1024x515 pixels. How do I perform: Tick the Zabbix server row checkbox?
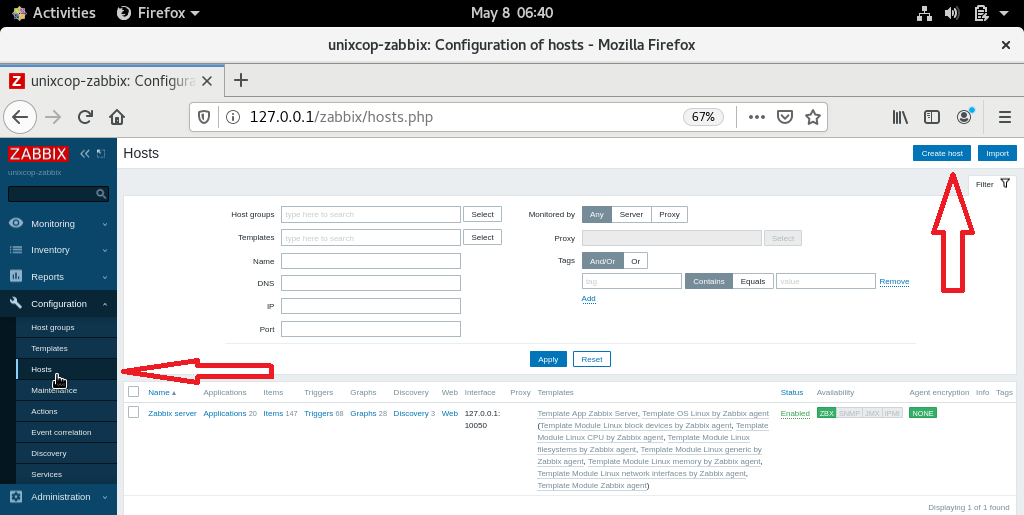pyautogui.click(x=134, y=413)
